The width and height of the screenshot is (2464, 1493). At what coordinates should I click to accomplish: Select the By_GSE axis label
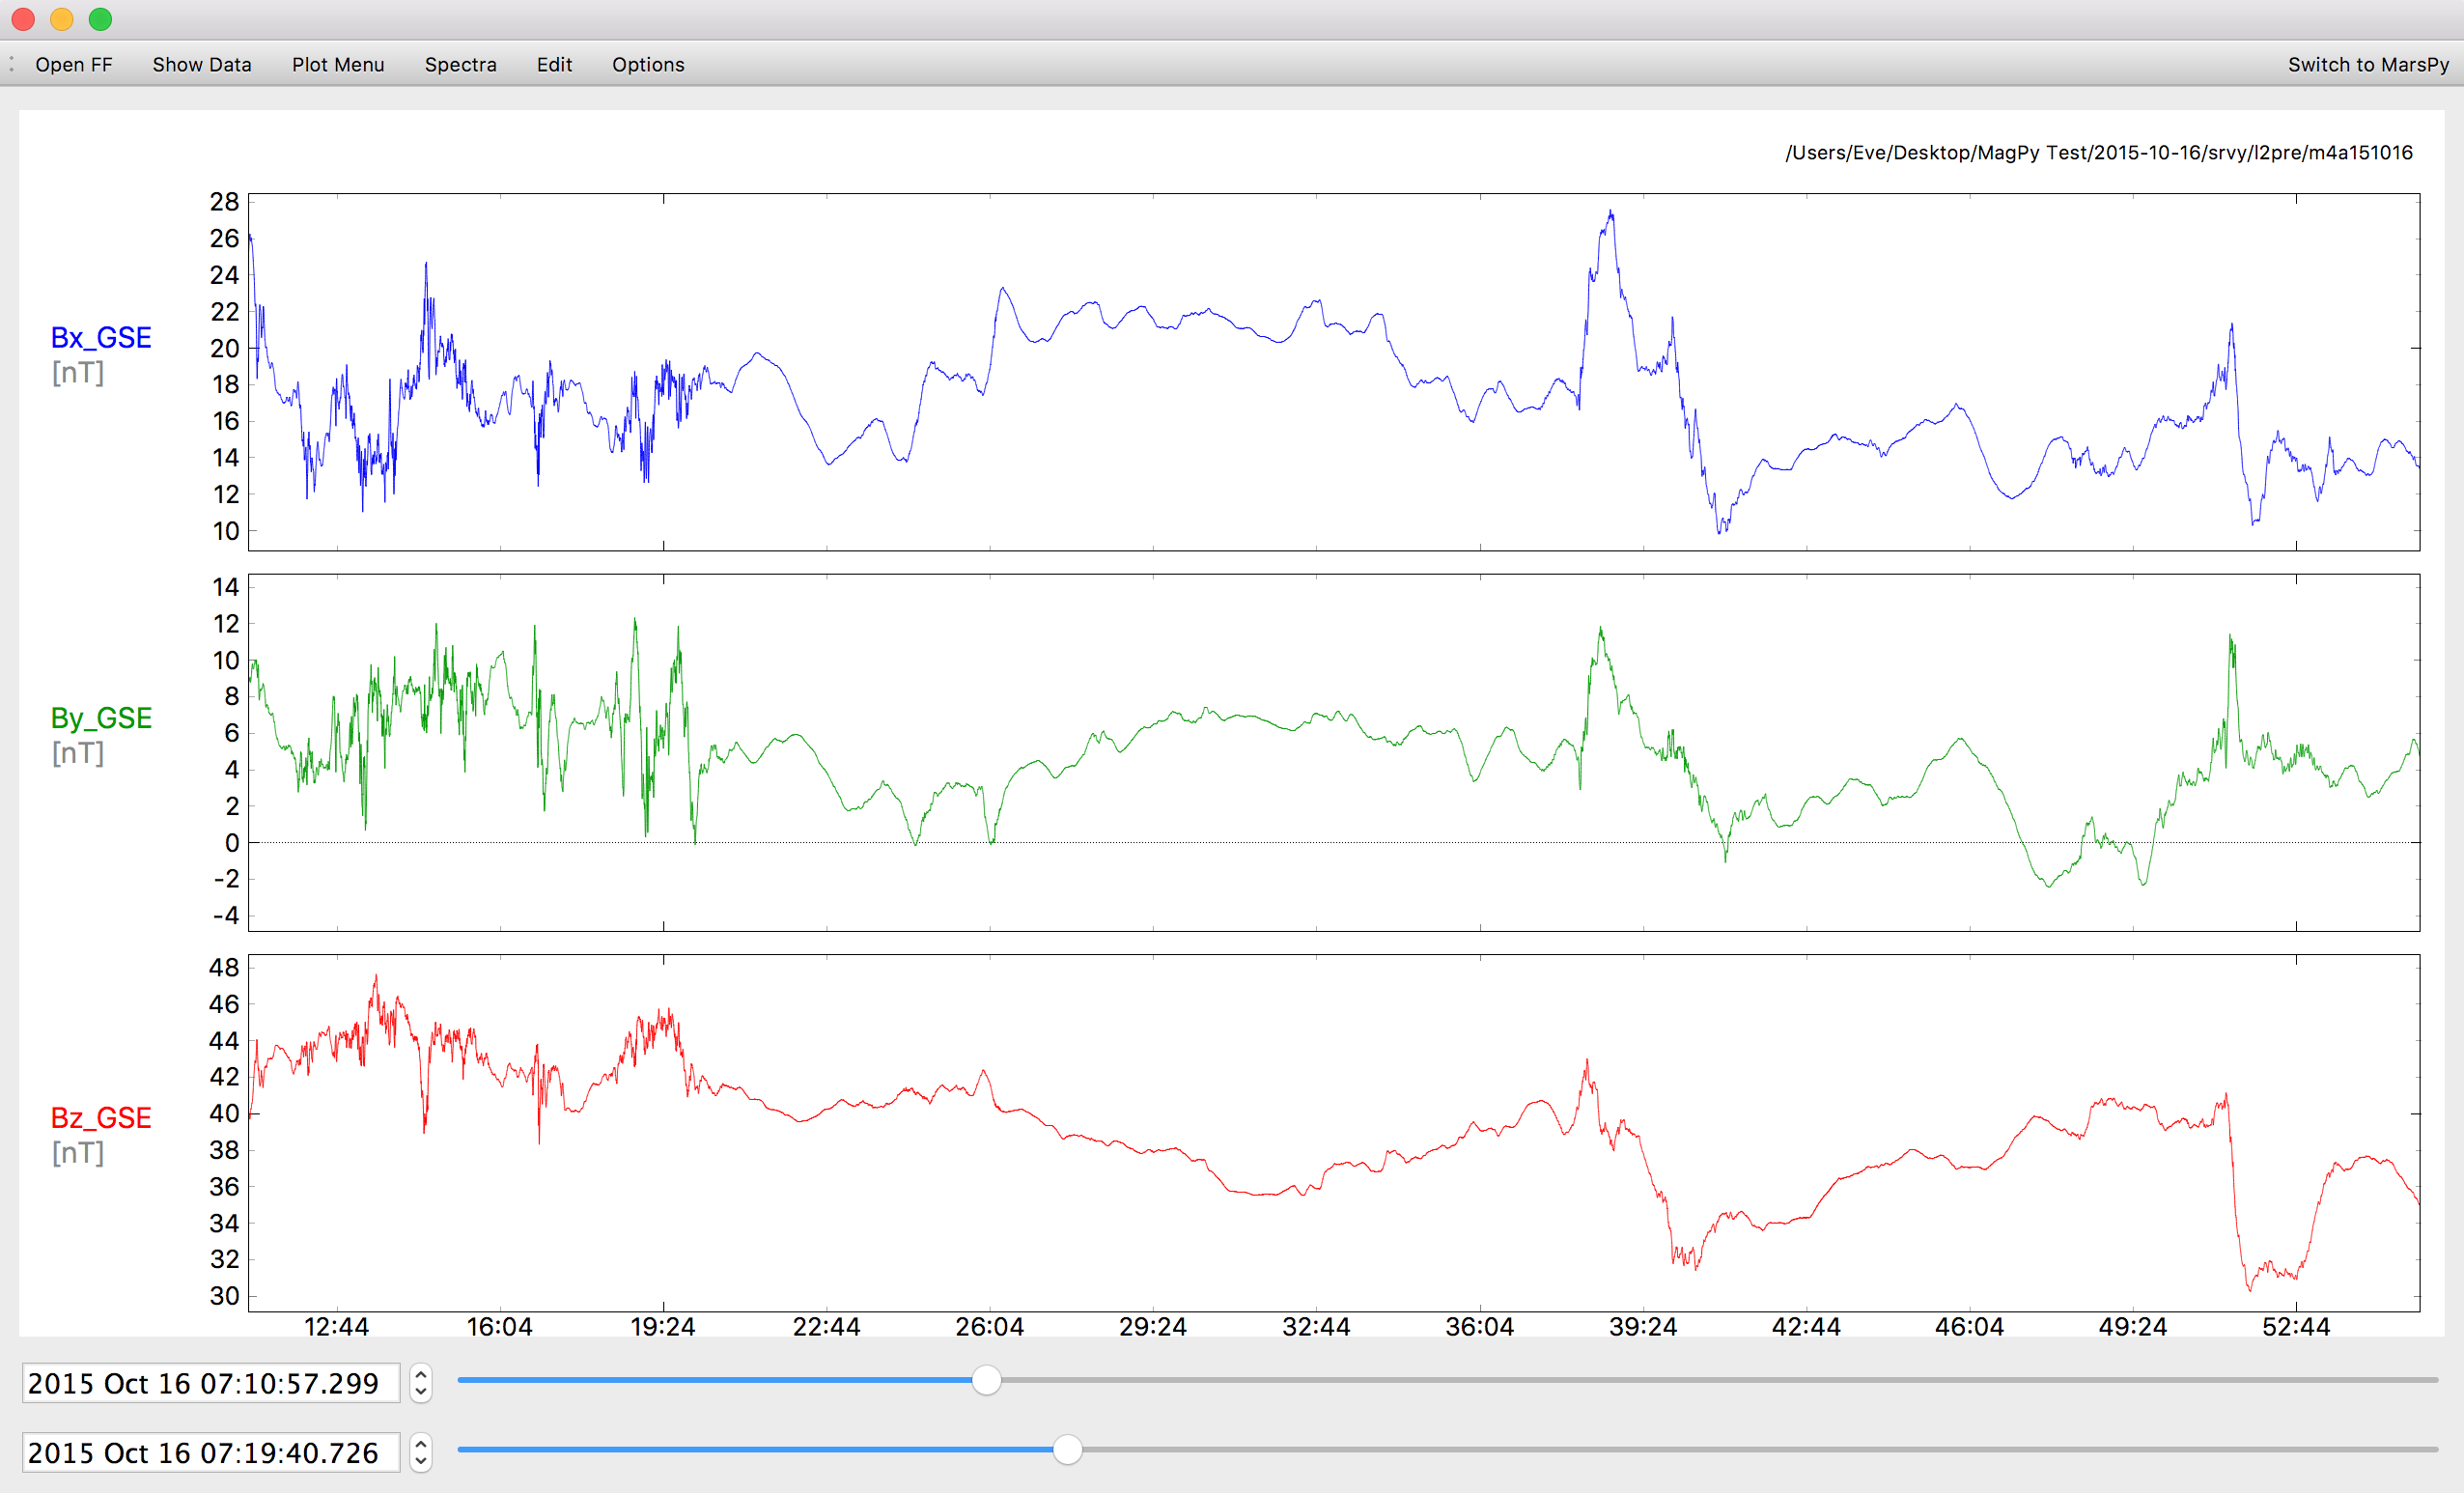coord(101,717)
